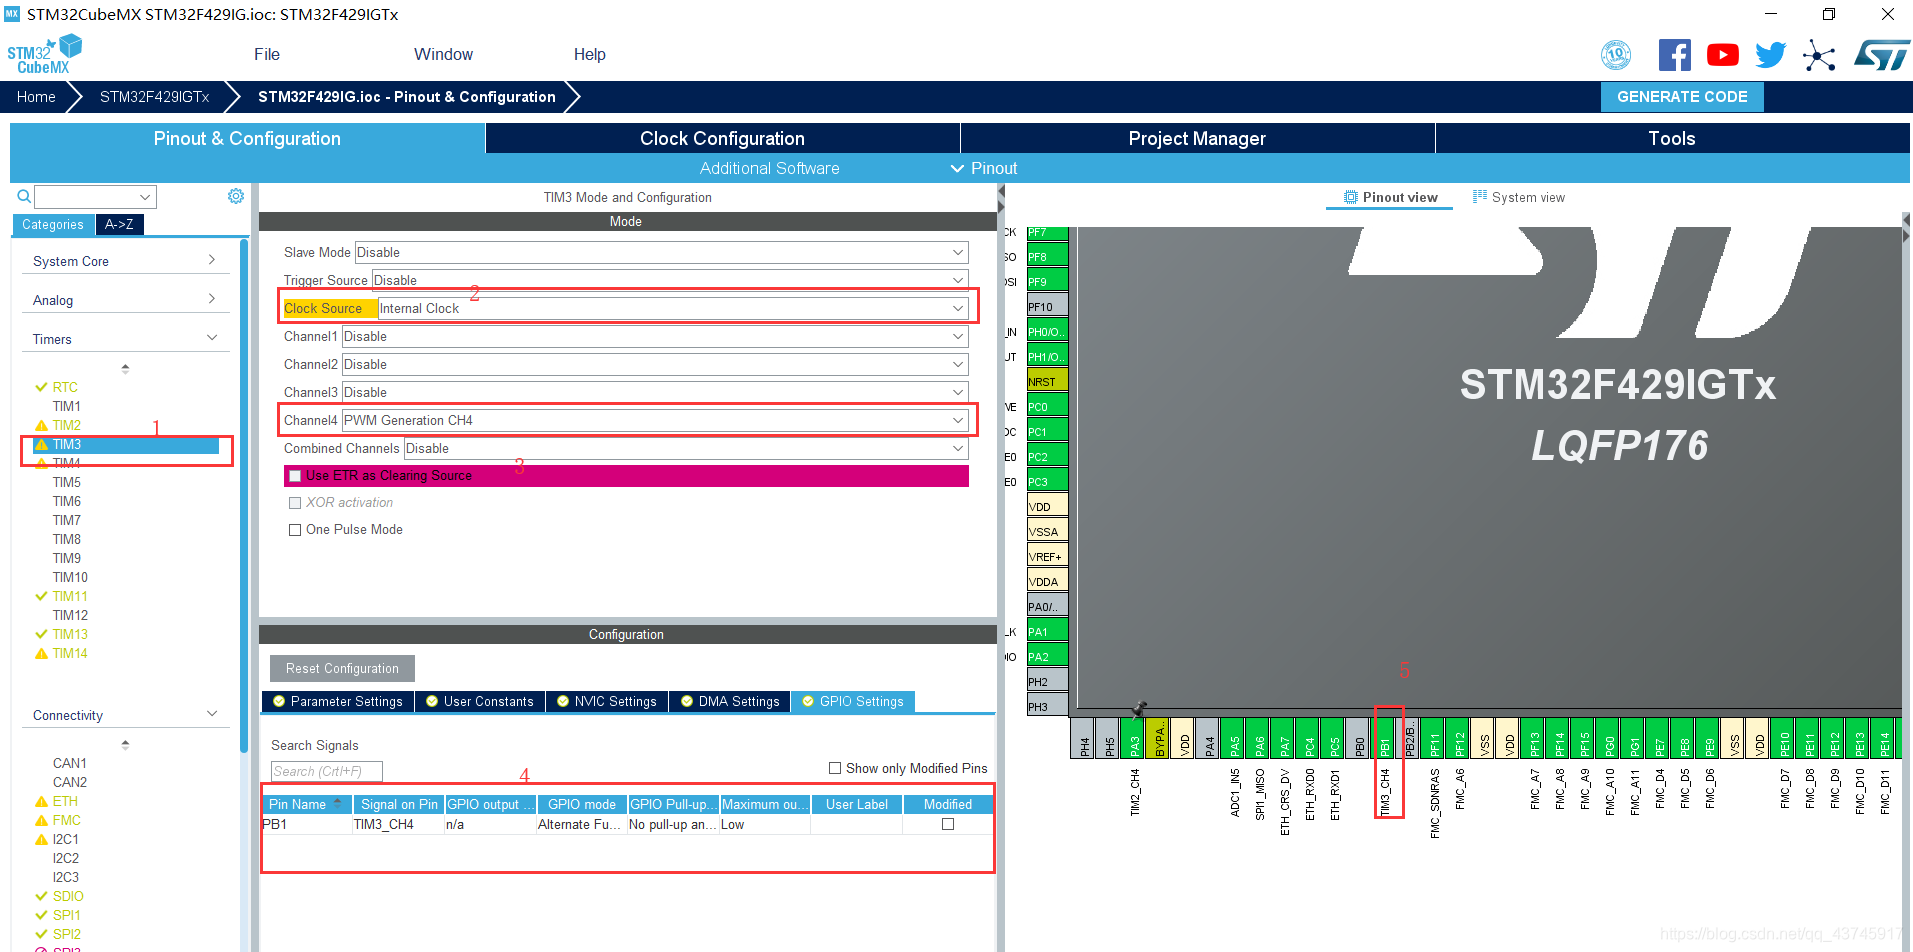Open the Combined Channels dropdown
The height and width of the screenshot is (952, 1913).
click(x=686, y=448)
